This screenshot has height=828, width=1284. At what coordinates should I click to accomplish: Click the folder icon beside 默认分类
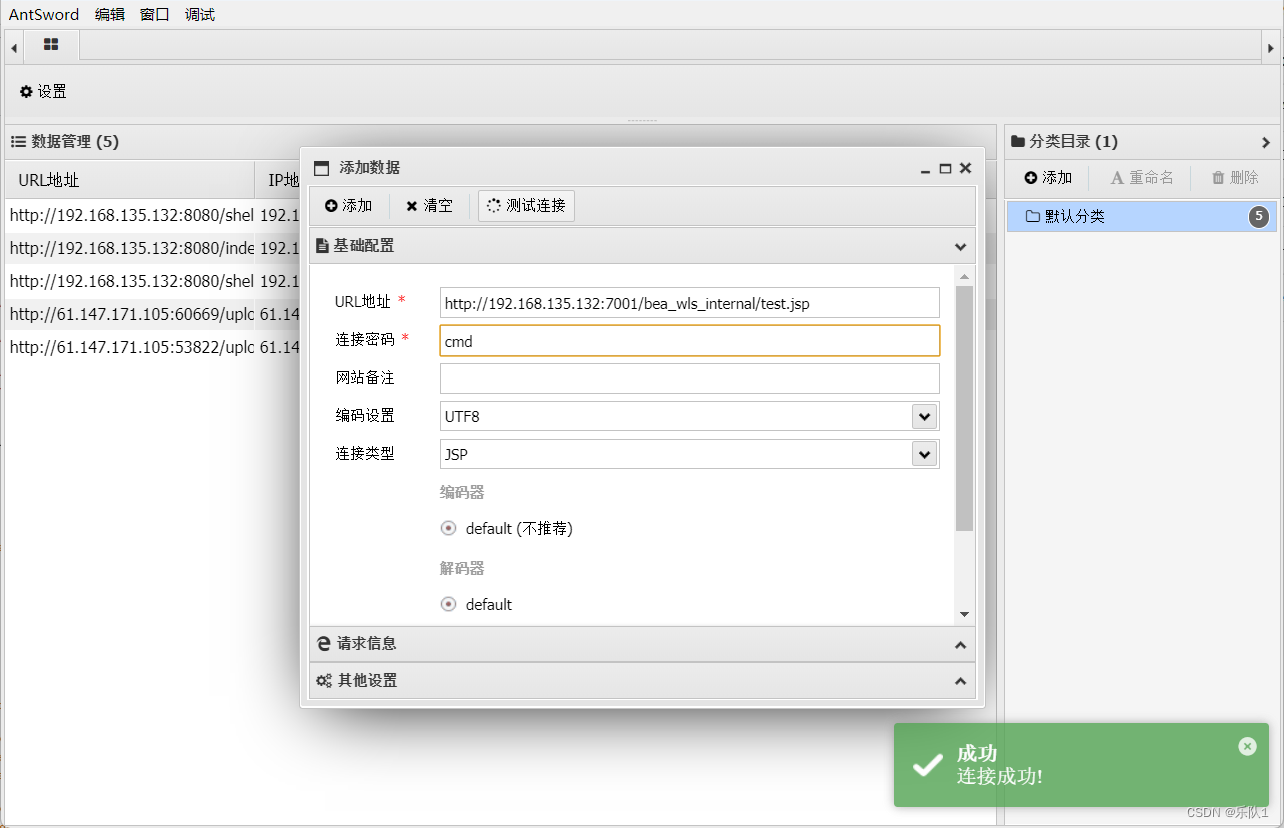click(x=1034, y=216)
